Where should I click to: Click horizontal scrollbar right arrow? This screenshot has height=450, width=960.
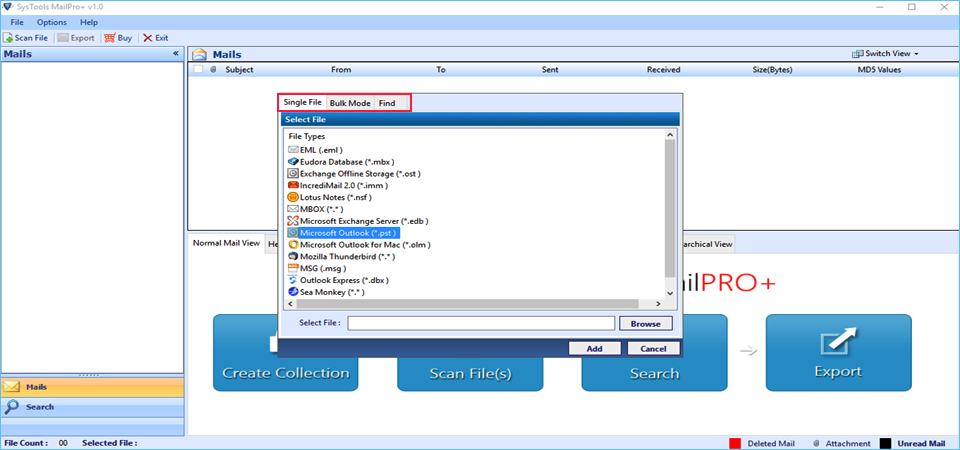pyautogui.click(x=658, y=304)
